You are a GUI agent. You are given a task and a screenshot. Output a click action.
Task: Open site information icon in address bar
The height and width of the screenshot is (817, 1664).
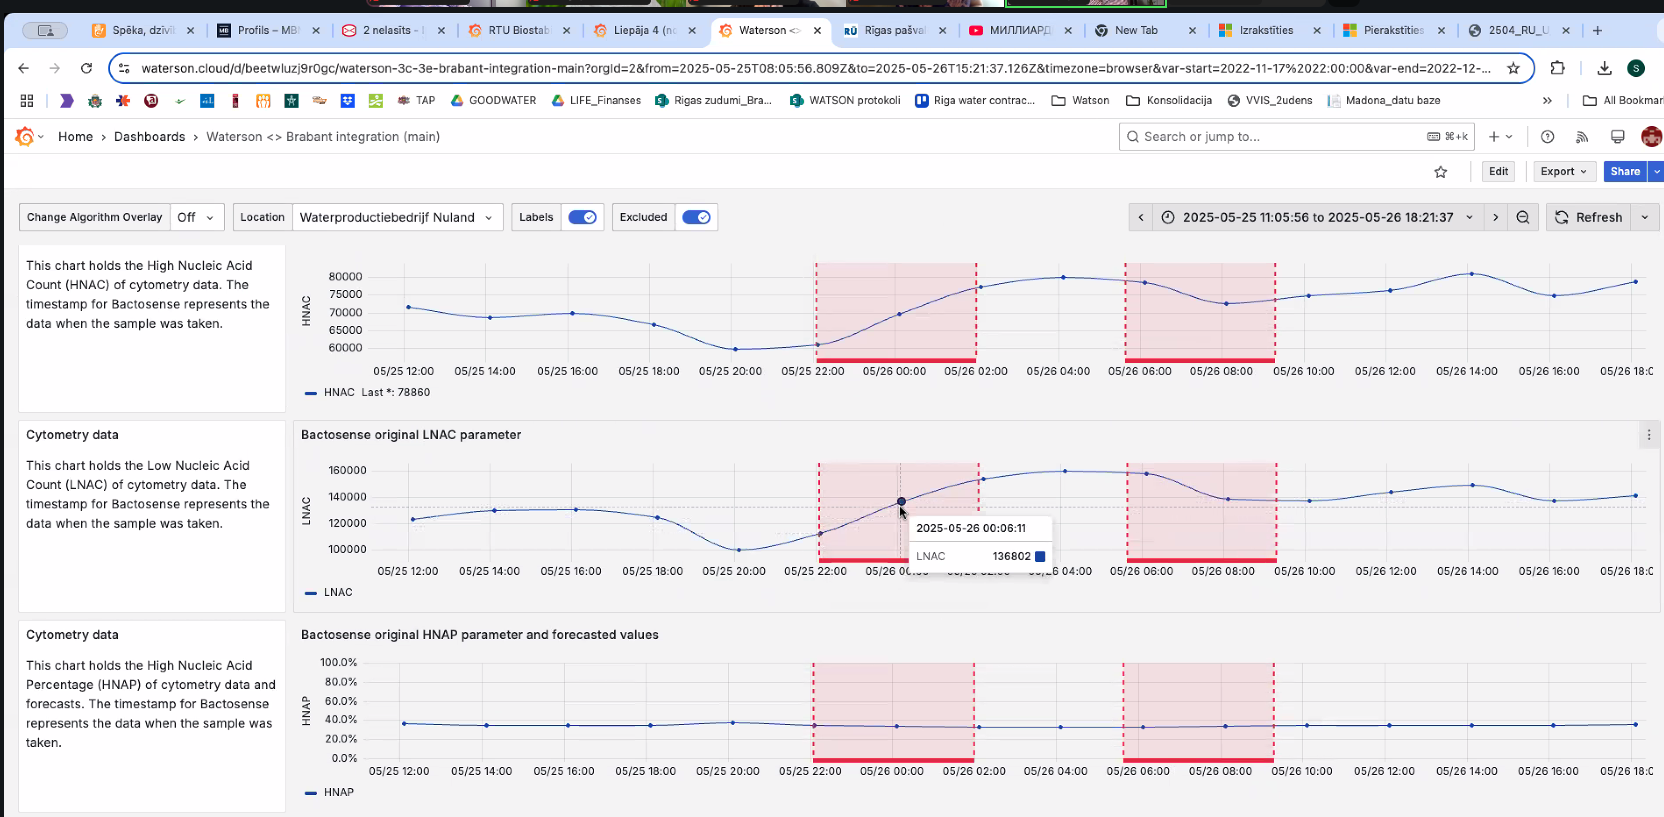[124, 68]
